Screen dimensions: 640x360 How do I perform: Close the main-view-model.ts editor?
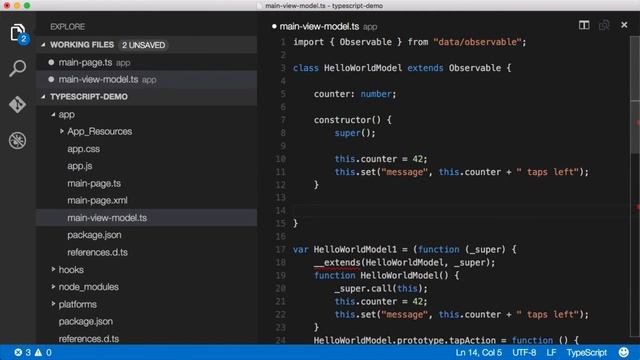tap(624, 25)
